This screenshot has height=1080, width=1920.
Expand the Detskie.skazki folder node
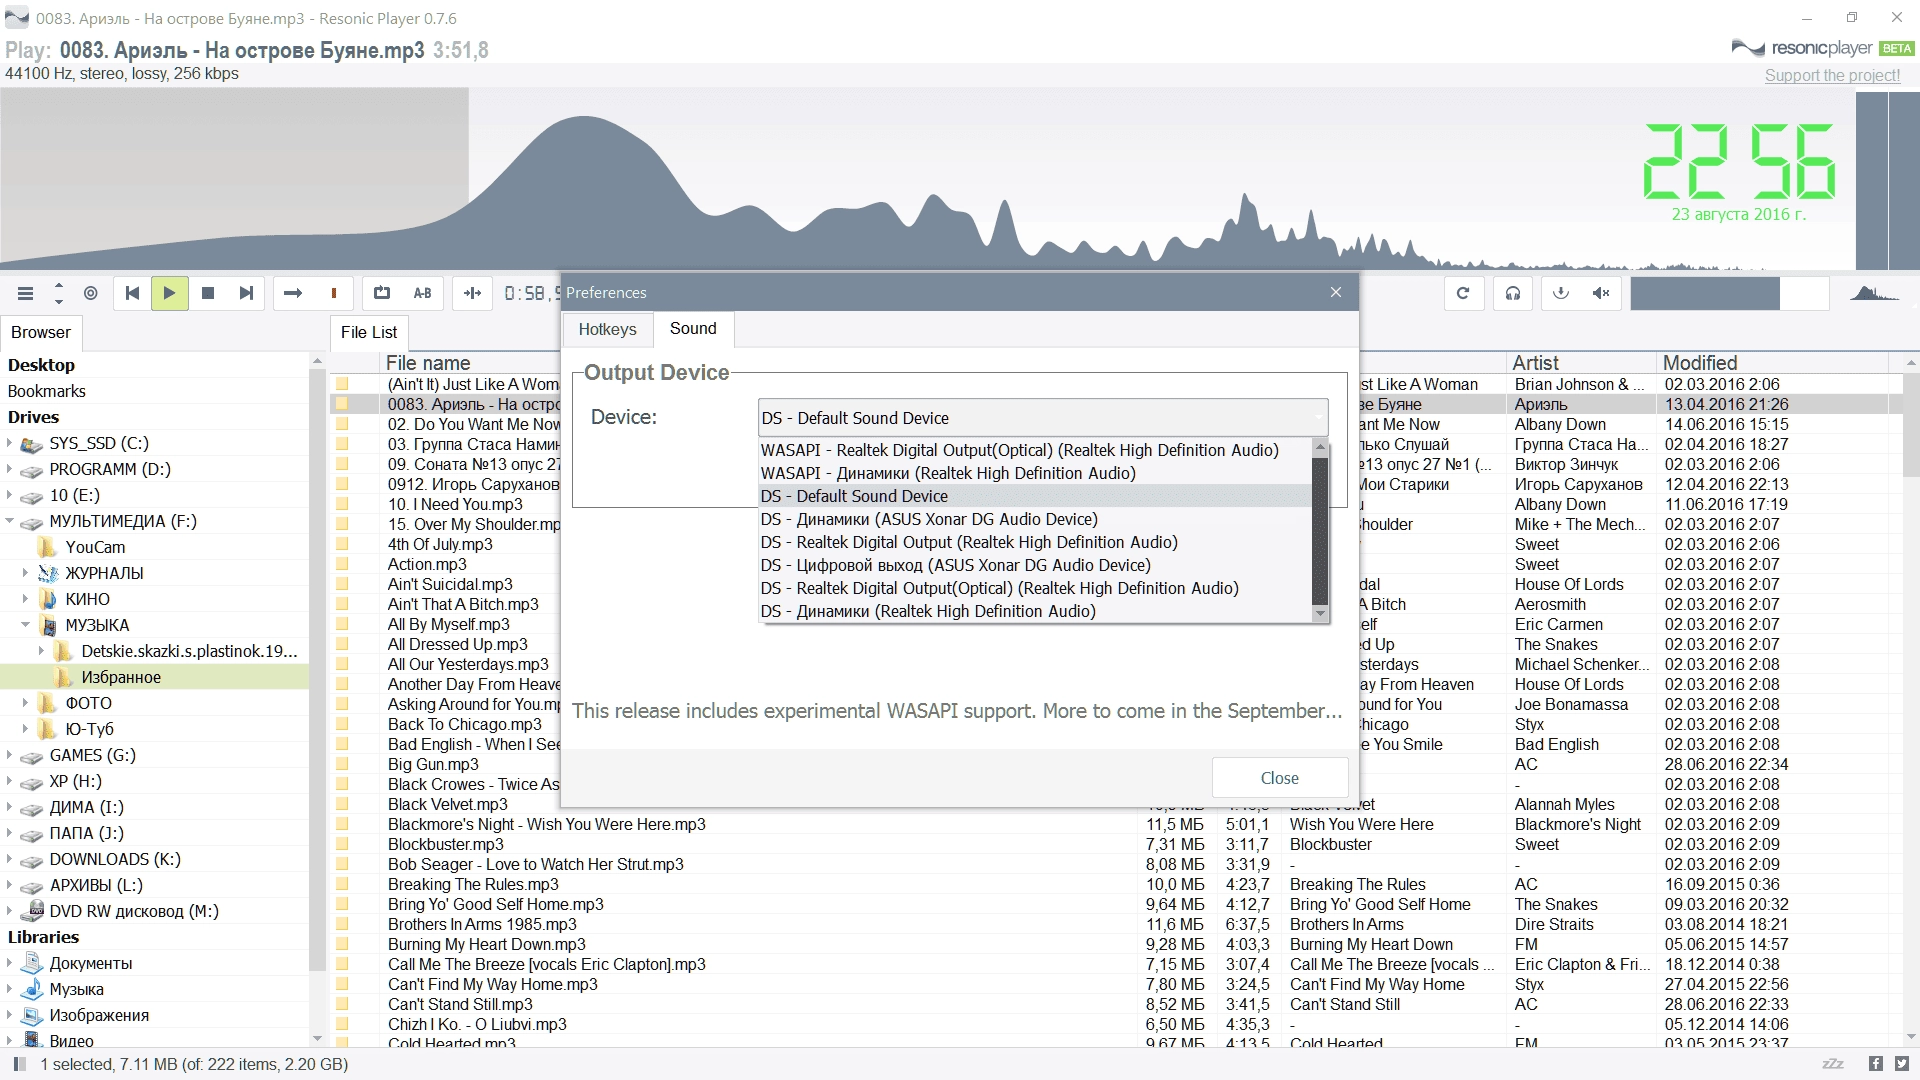click(42, 651)
